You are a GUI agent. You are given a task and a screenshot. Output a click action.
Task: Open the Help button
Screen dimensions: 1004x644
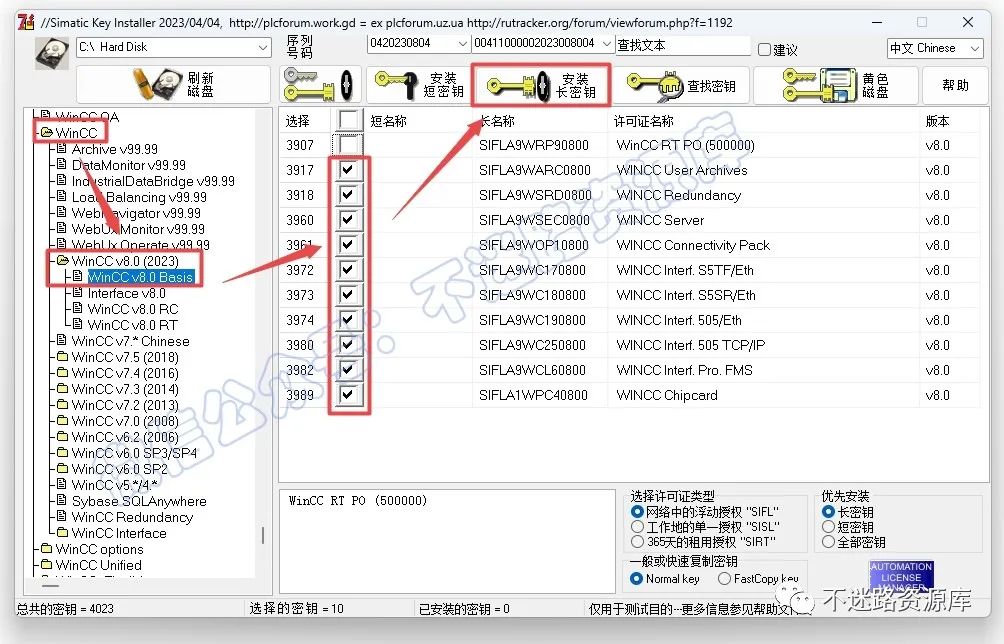click(x=955, y=85)
